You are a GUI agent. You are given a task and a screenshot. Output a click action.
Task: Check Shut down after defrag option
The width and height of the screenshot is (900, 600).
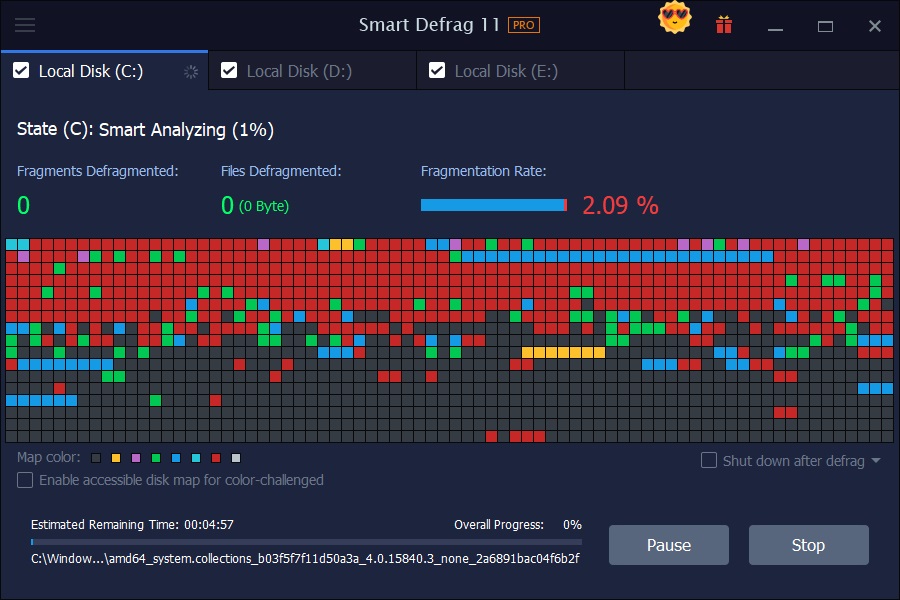pyautogui.click(x=710, y=460)
